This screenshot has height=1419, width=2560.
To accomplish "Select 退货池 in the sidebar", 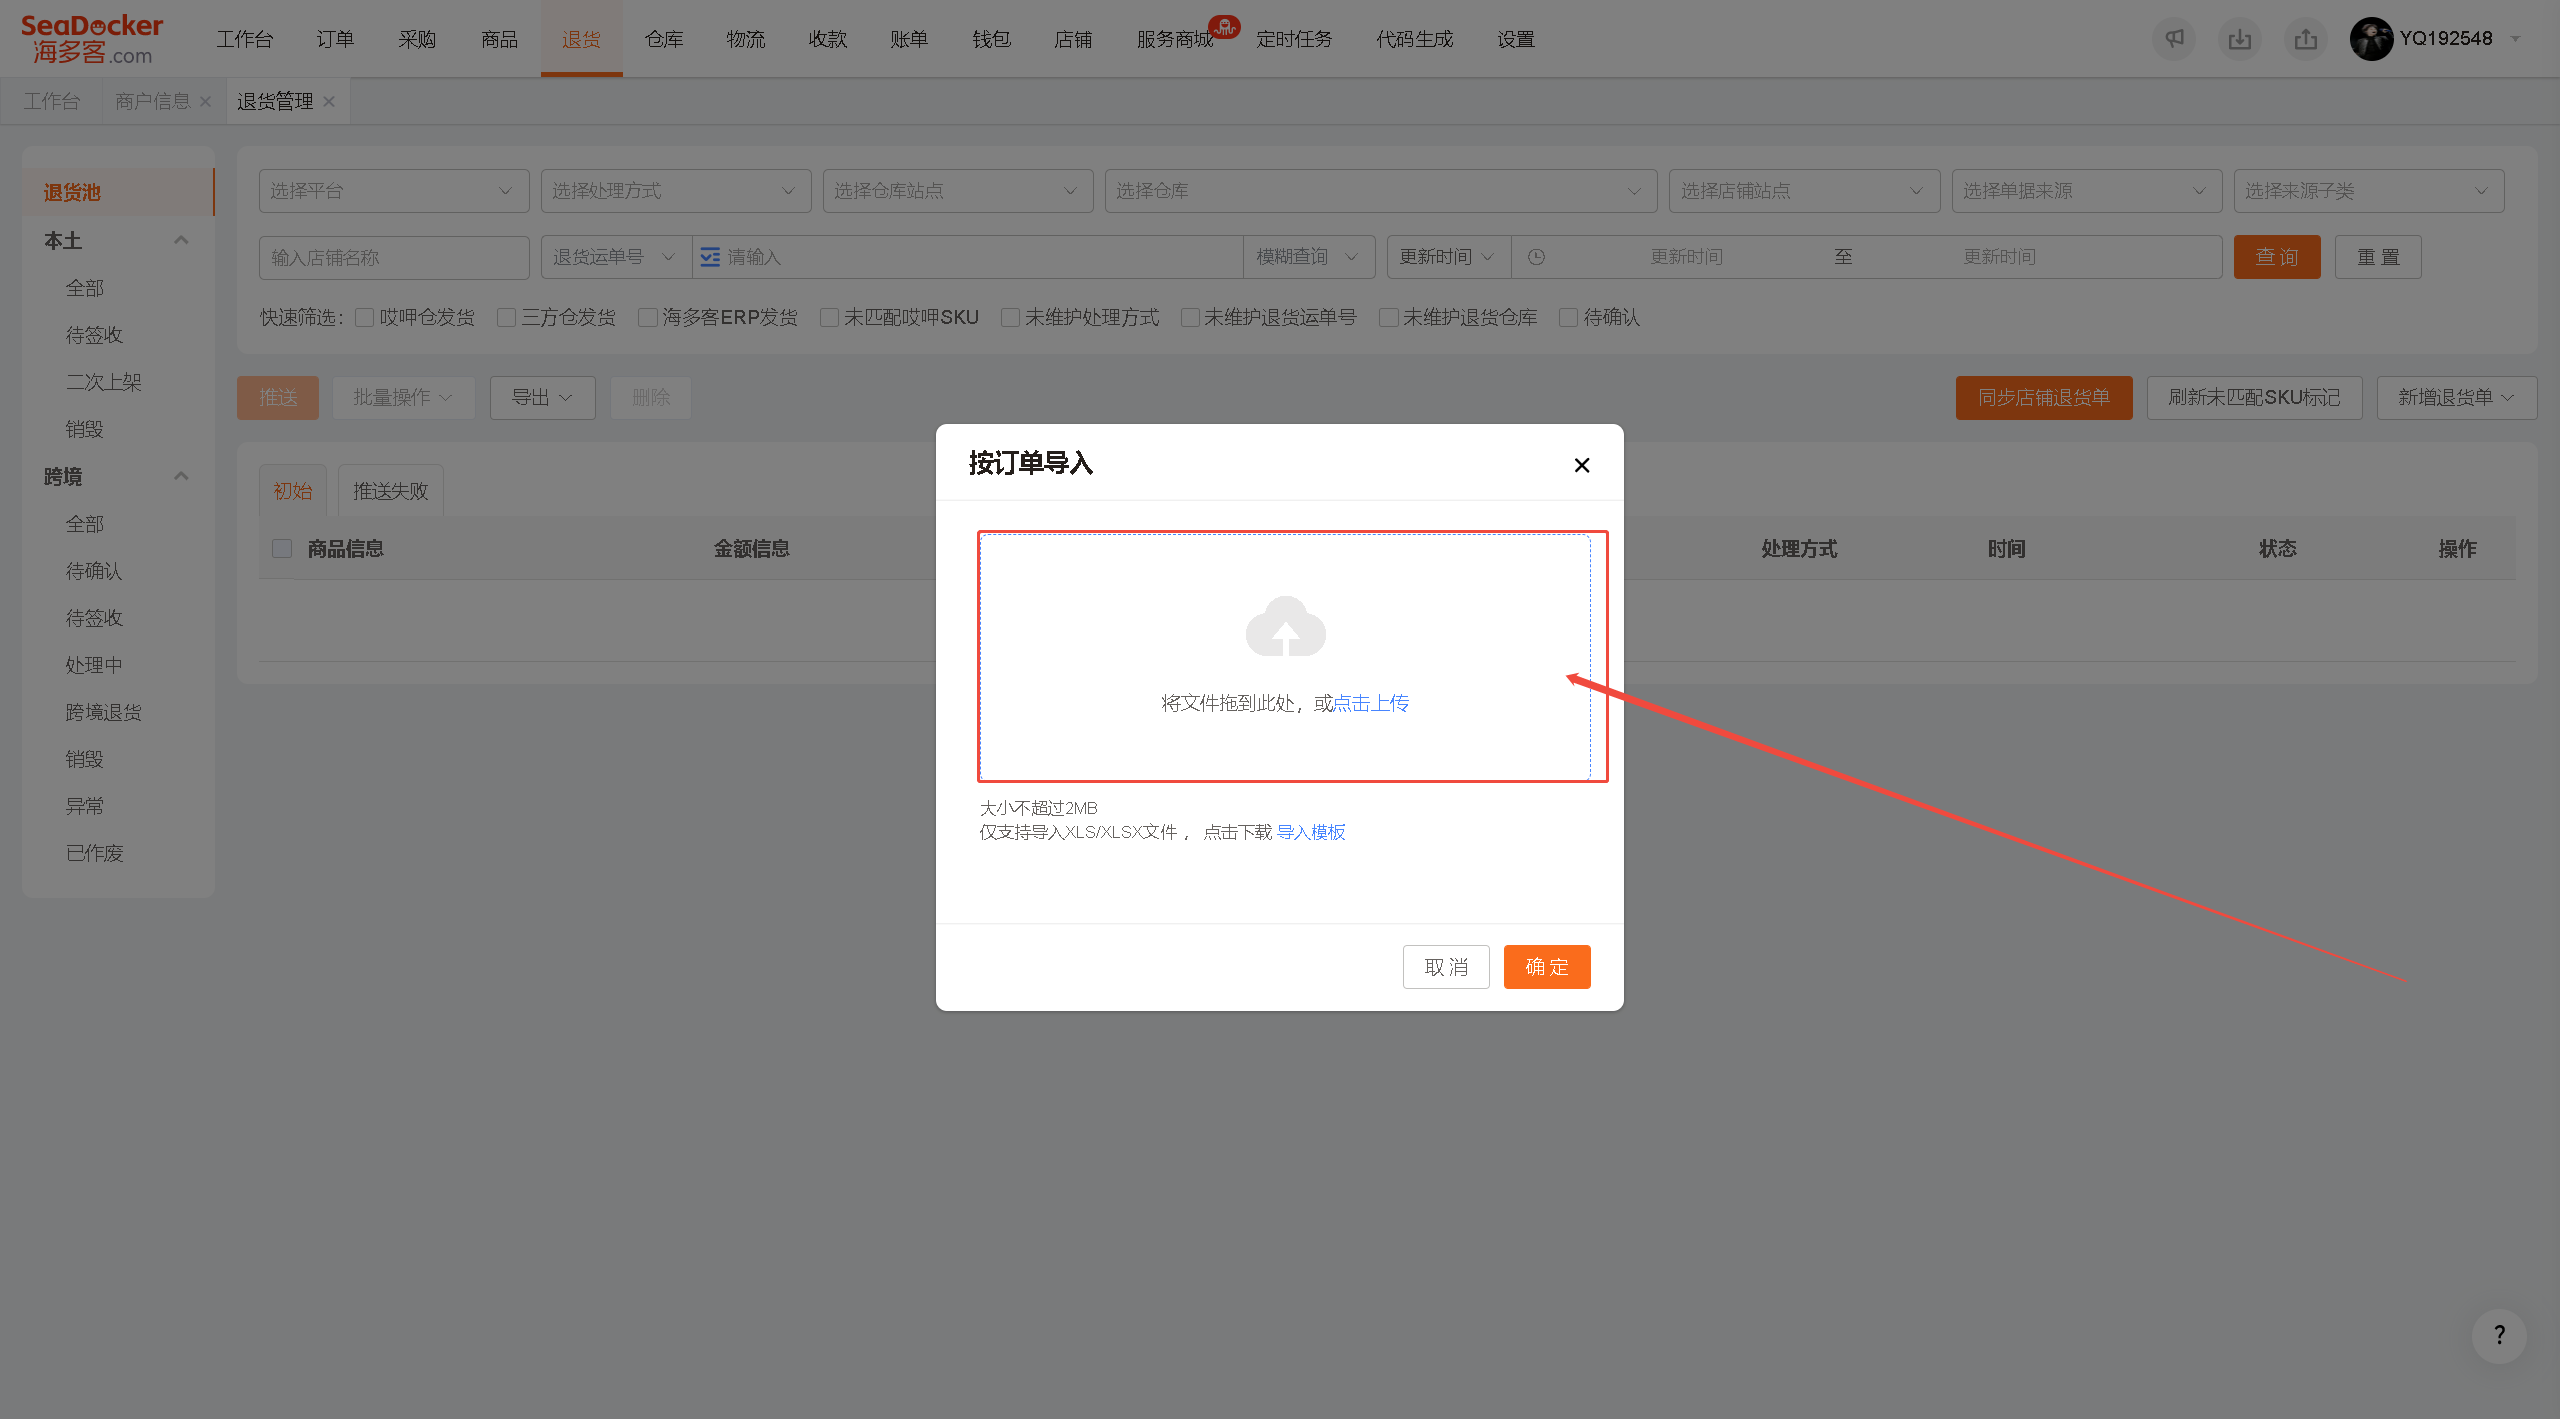I will [117, 192].
